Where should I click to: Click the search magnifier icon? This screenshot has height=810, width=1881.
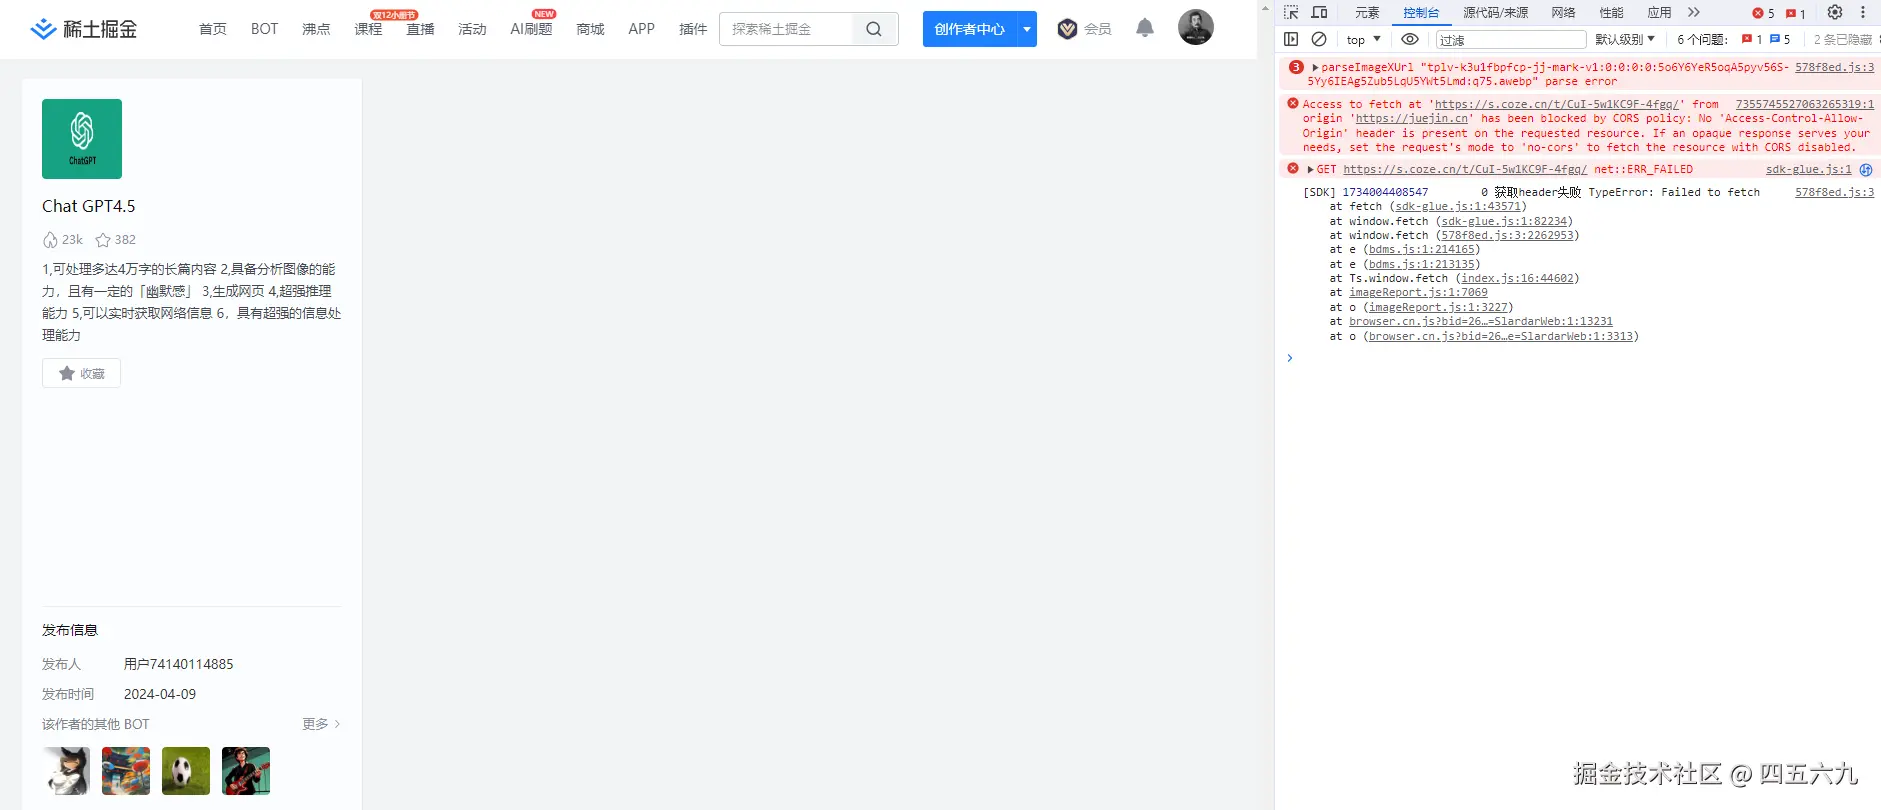click(873, 29)
